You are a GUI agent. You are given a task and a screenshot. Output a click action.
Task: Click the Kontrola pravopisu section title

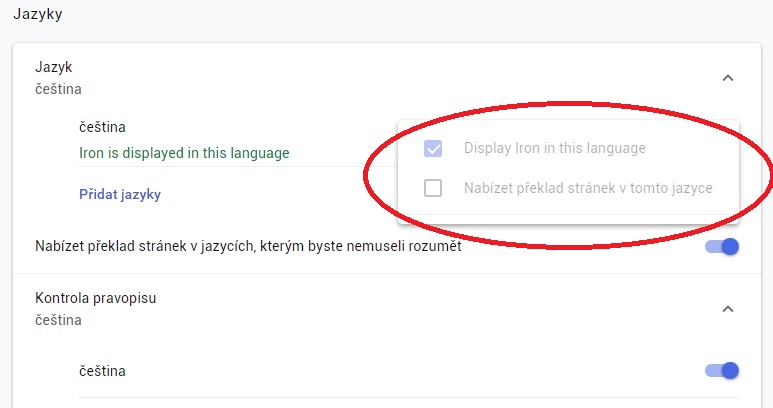[96, 298]
